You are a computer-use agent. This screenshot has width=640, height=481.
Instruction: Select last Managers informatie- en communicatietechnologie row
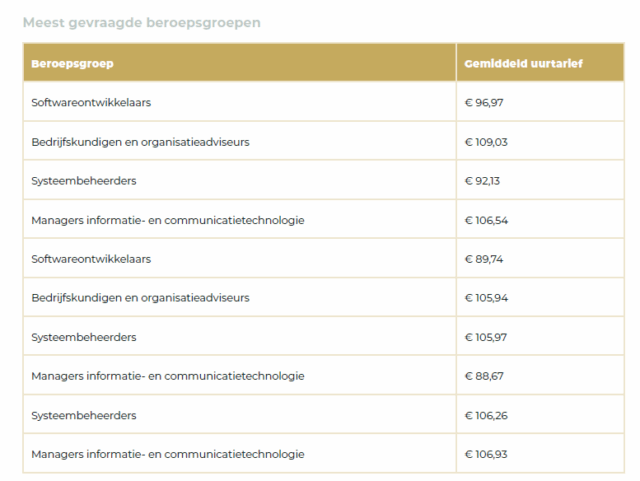(324, 454)
